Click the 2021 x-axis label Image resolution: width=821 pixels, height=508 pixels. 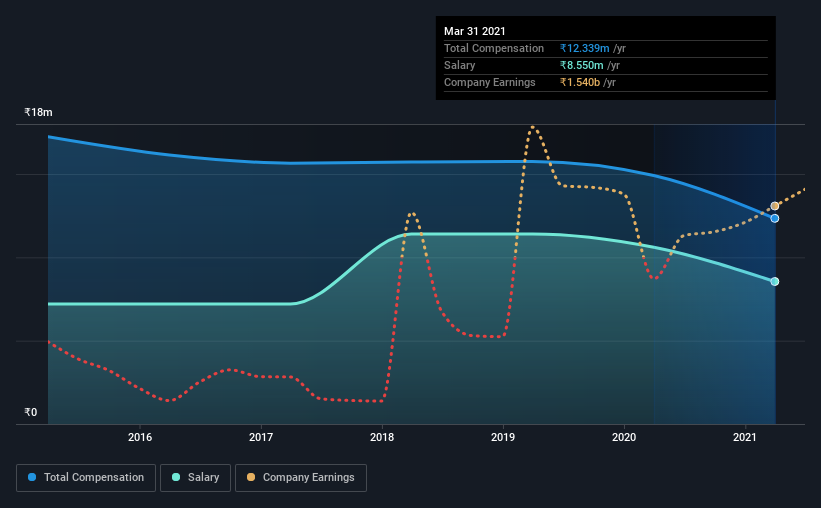click(745, 437)
